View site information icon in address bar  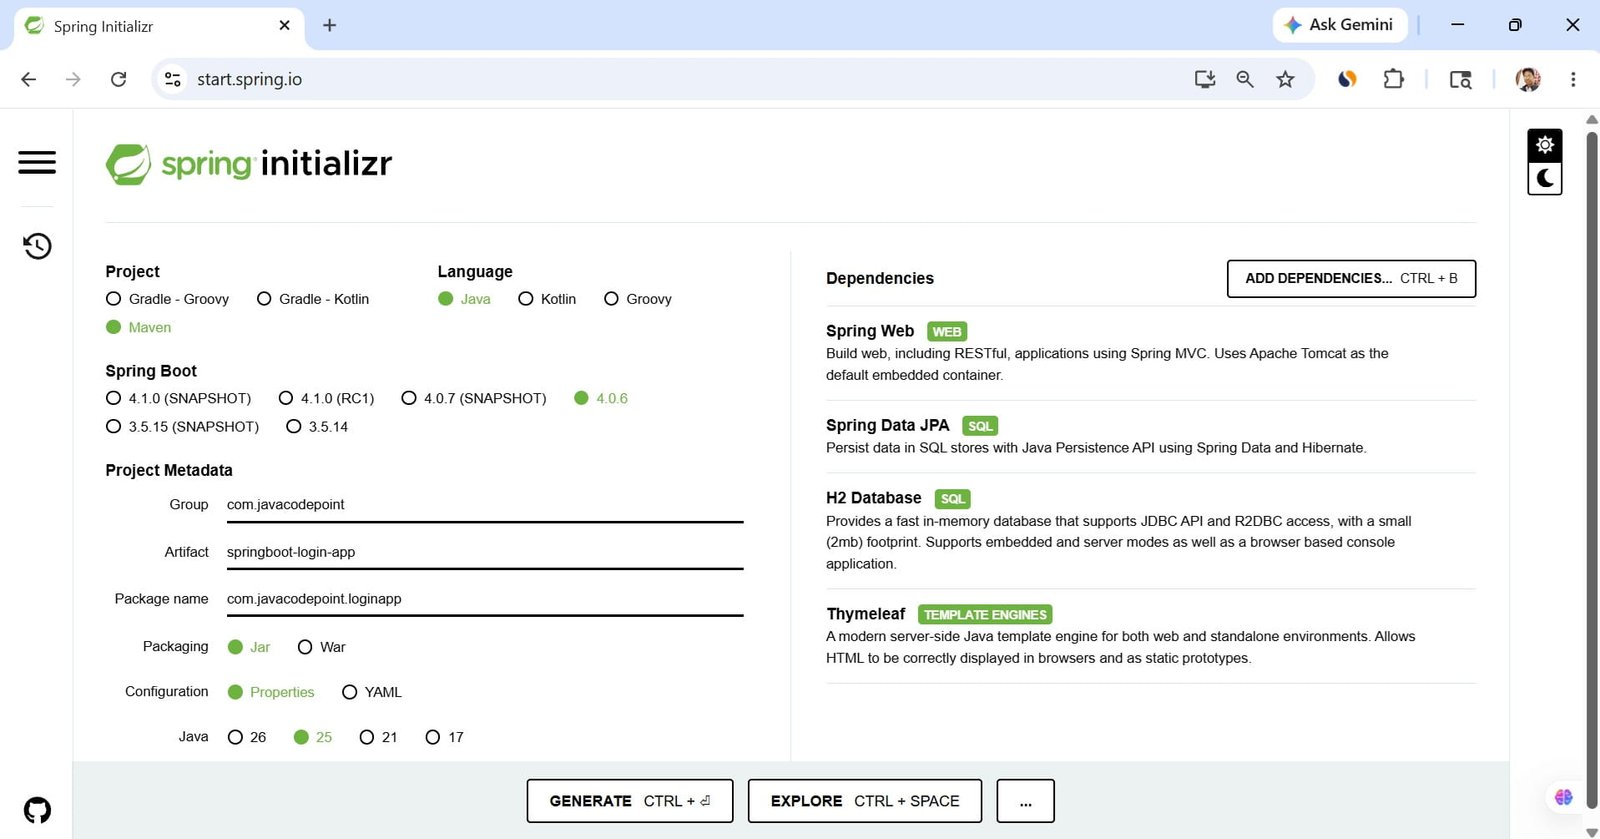[173, 79]
